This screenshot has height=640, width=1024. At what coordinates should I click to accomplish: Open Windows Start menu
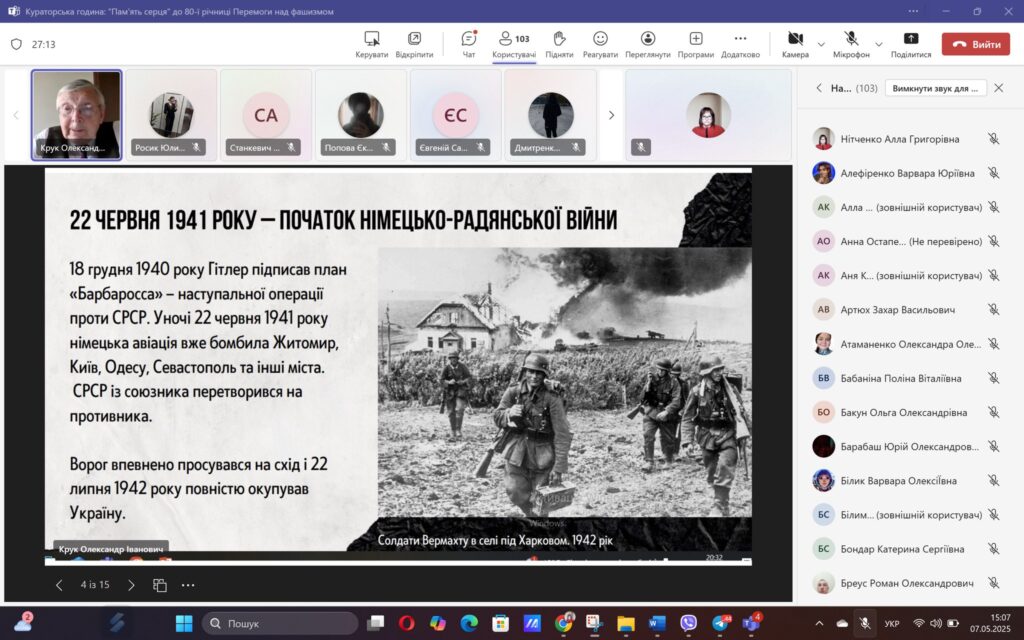pyautogui.click(x=184, y=624)
